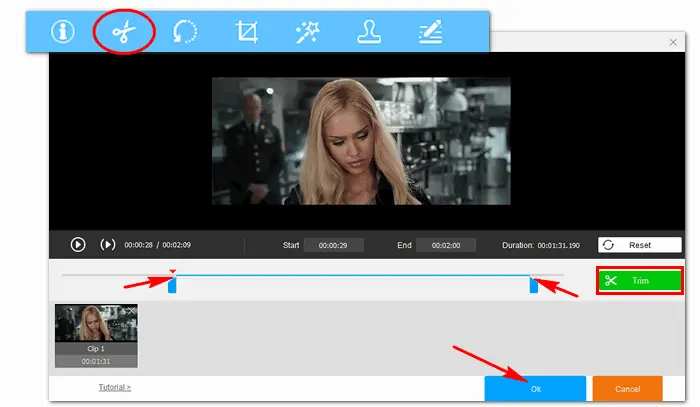Image resolution: width=700 pixels, height=407 pixels.
Task: Click the red playhead marker
Action: pos(173,271)
